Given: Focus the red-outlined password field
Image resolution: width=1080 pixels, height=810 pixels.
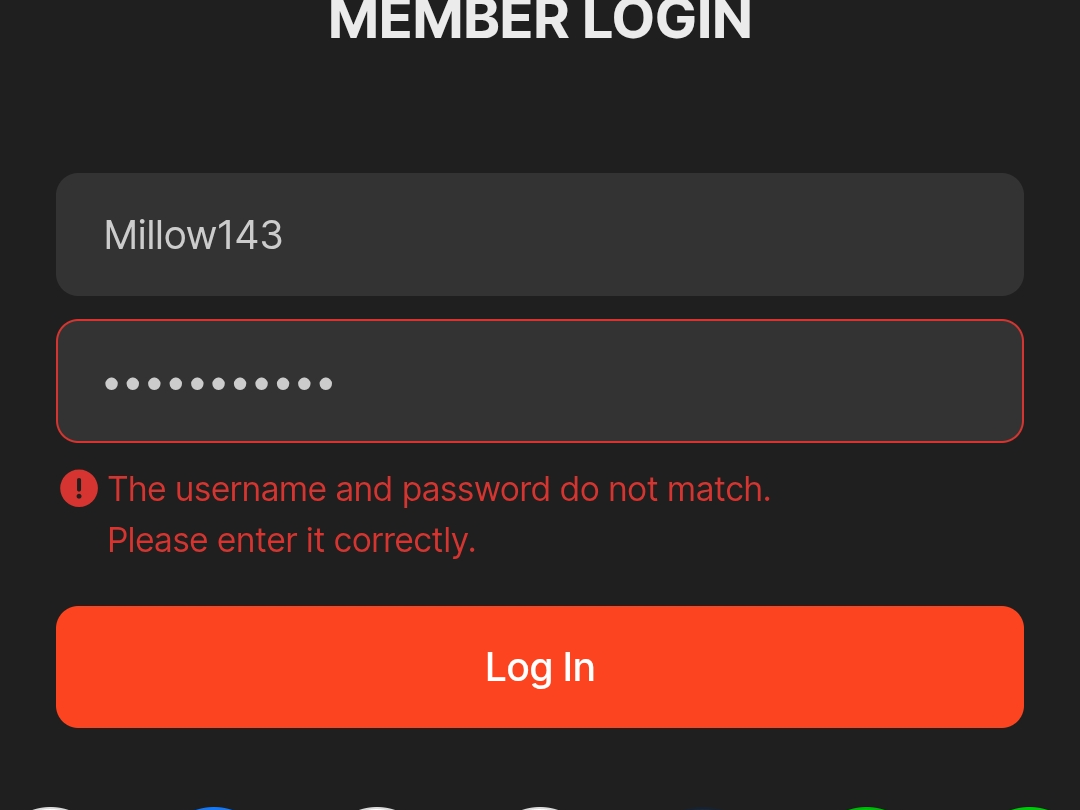Looking at the screenshot, I should 540,381.
